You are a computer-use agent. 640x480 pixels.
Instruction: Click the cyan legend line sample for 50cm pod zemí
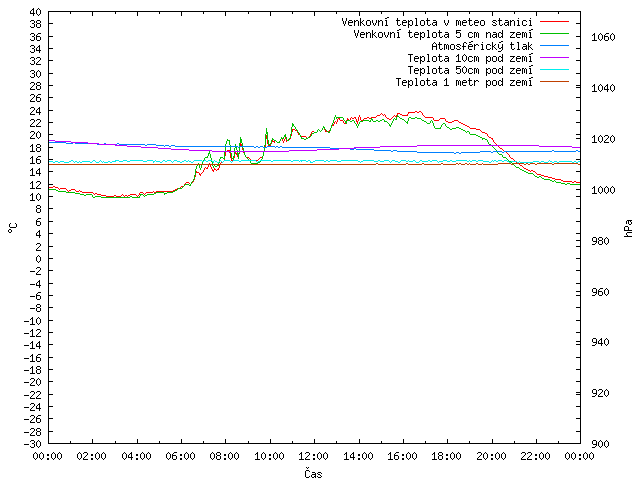tap(554, 70)
